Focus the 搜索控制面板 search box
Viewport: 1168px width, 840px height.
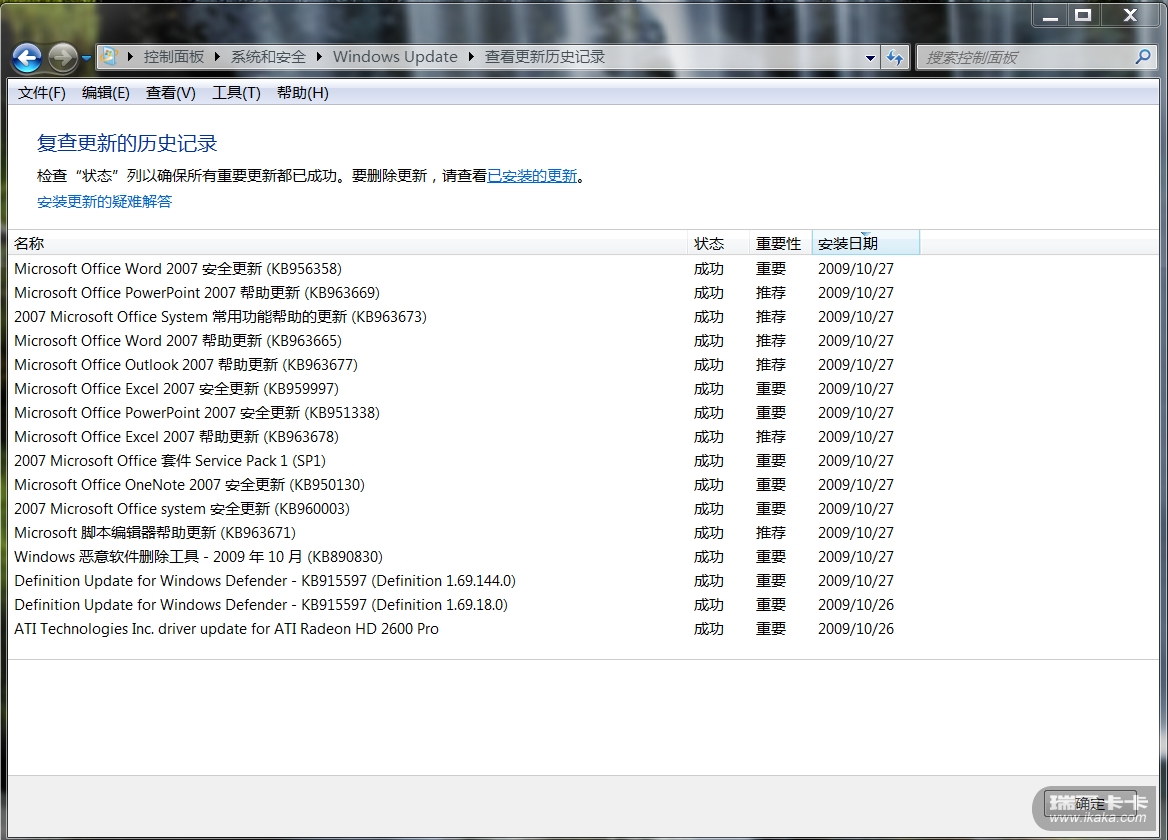pos(1028,57)
